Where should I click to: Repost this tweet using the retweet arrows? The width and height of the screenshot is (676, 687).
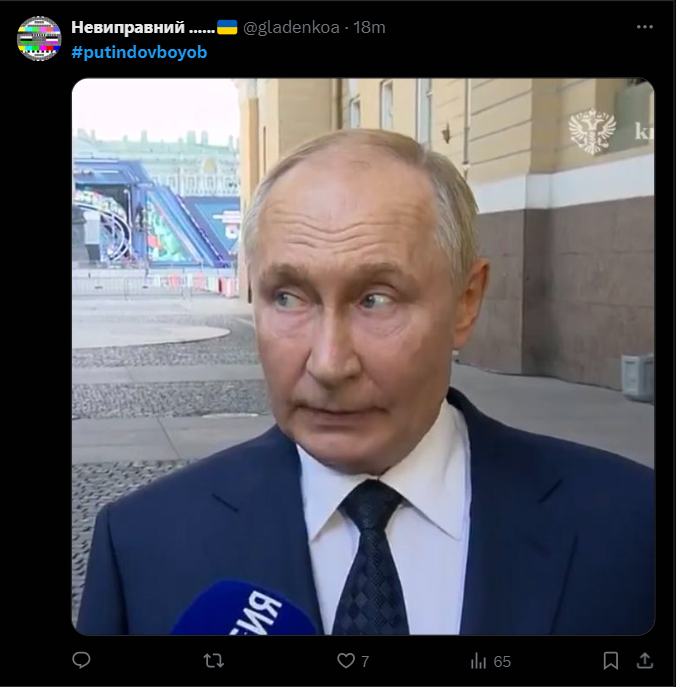click(214, 660)
